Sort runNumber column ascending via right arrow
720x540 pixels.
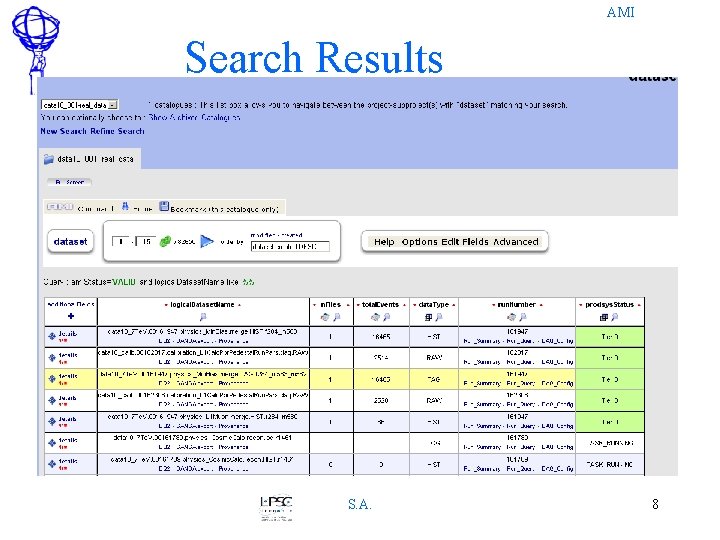541,305
